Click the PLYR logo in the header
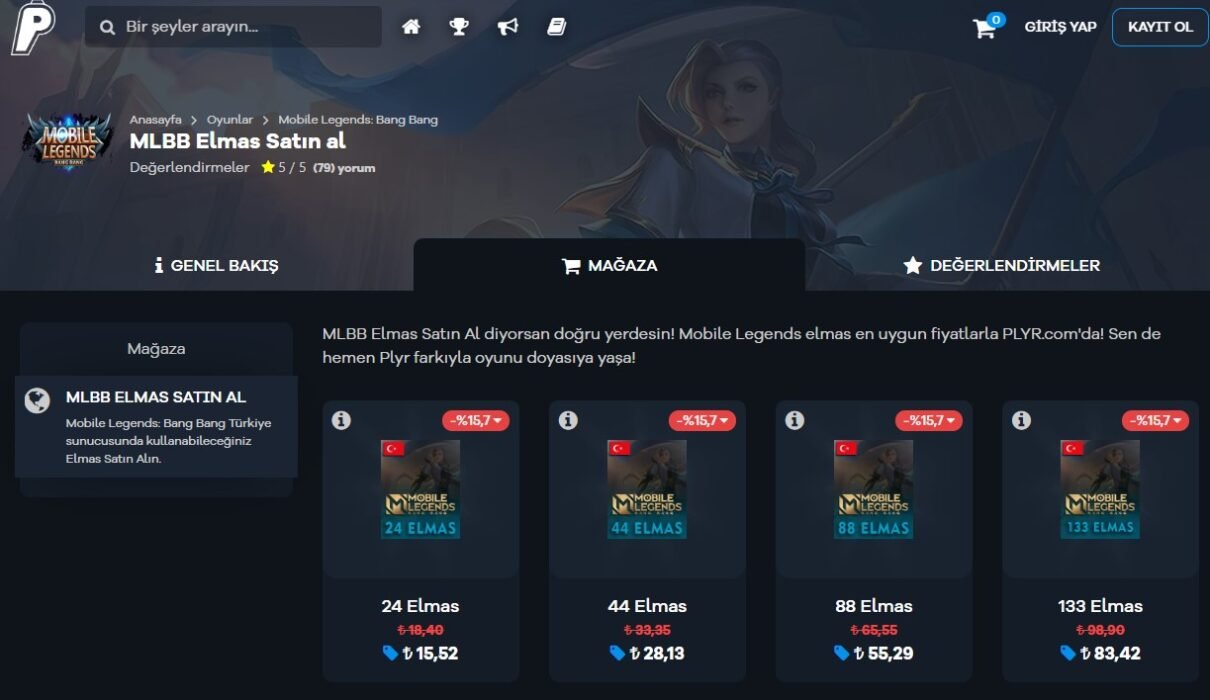This screenshot has height=700, width=1210. (33, 27)
